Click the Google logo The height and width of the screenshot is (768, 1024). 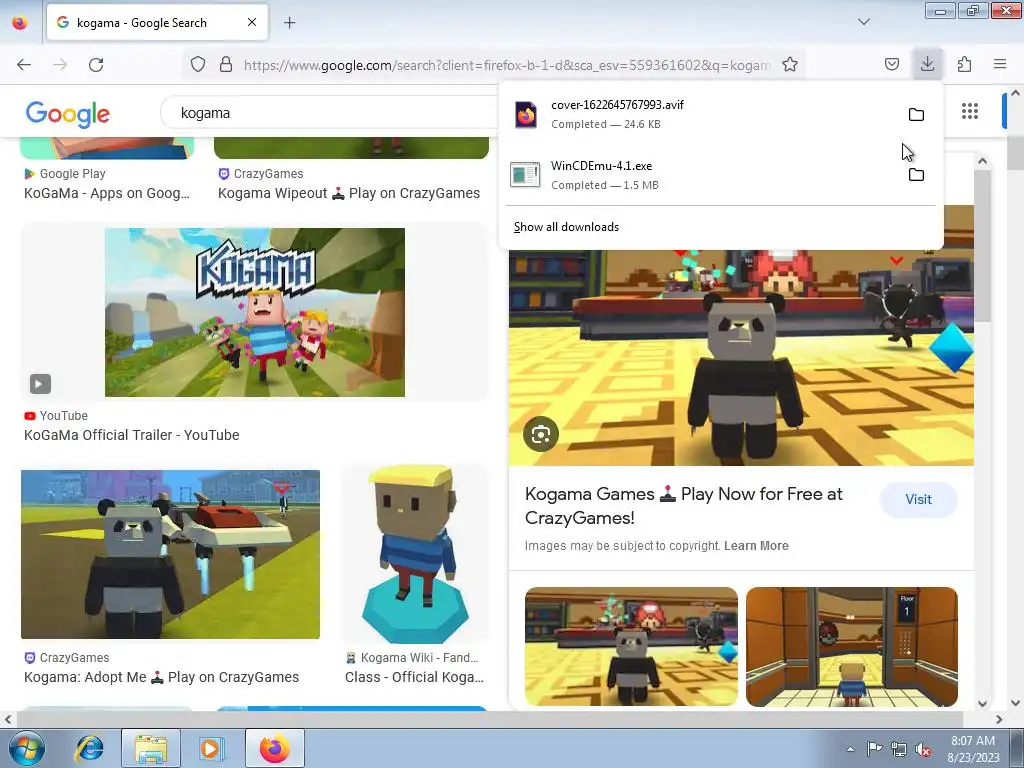point(68,114)
